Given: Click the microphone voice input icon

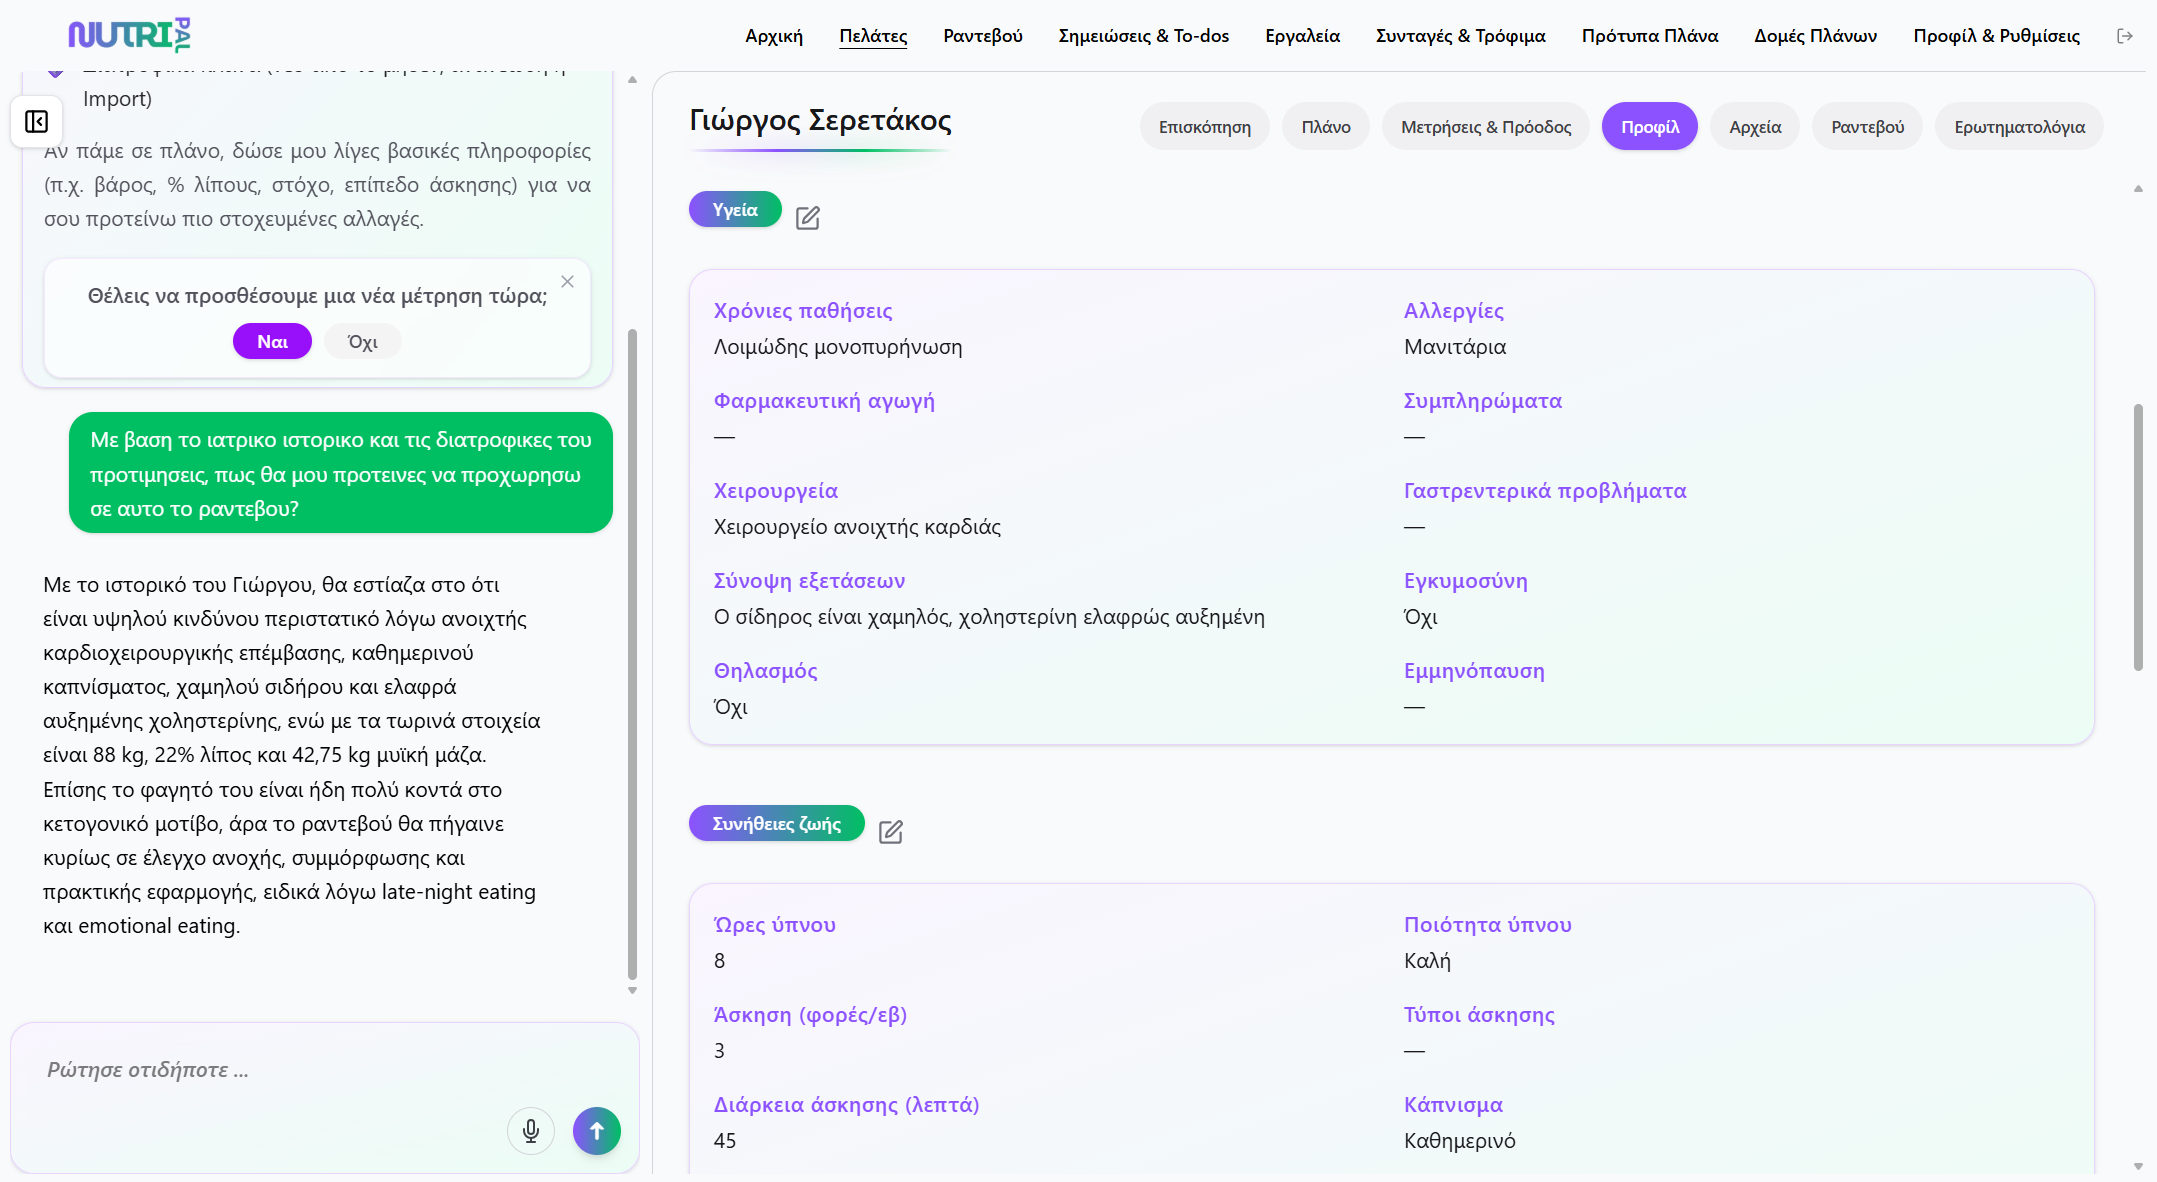Looking at the screenshot, I should click(530, 1131).
